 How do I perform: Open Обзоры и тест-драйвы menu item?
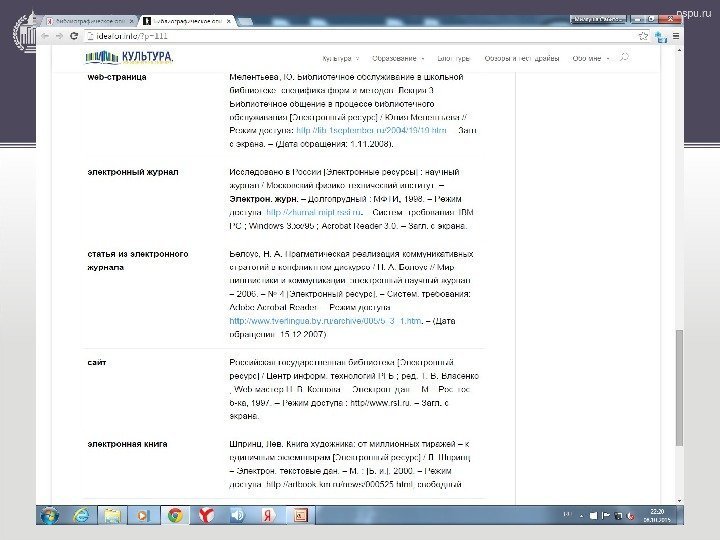522,58
